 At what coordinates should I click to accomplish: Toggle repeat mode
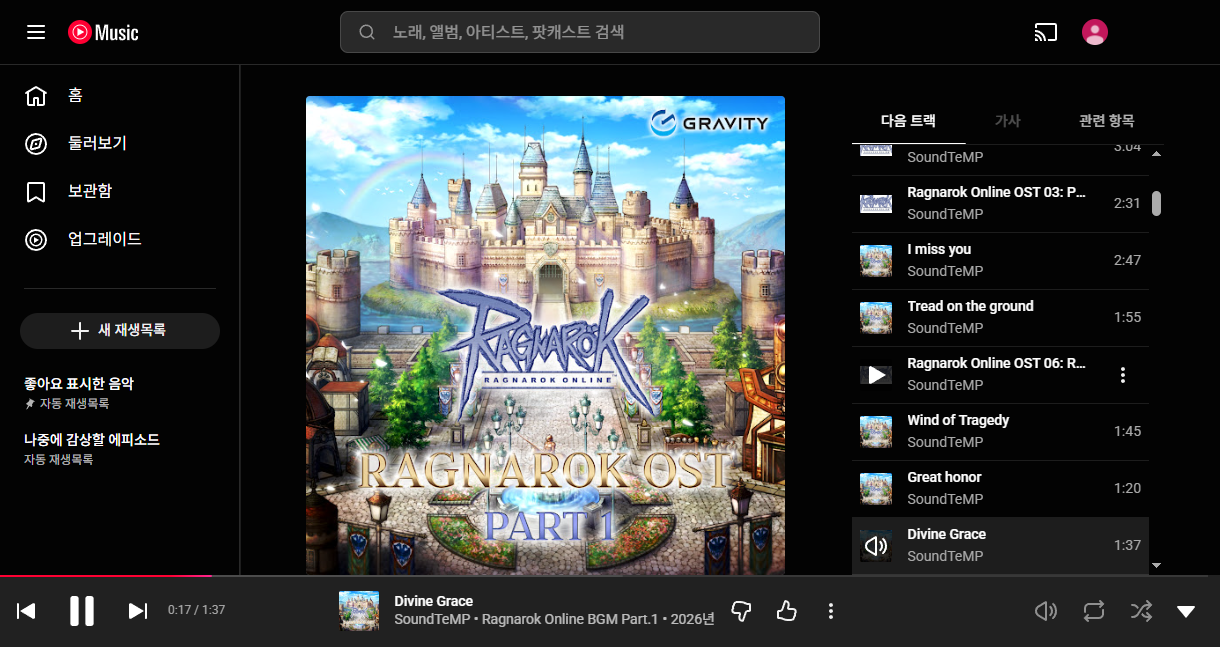click(x=1093, y=611)
